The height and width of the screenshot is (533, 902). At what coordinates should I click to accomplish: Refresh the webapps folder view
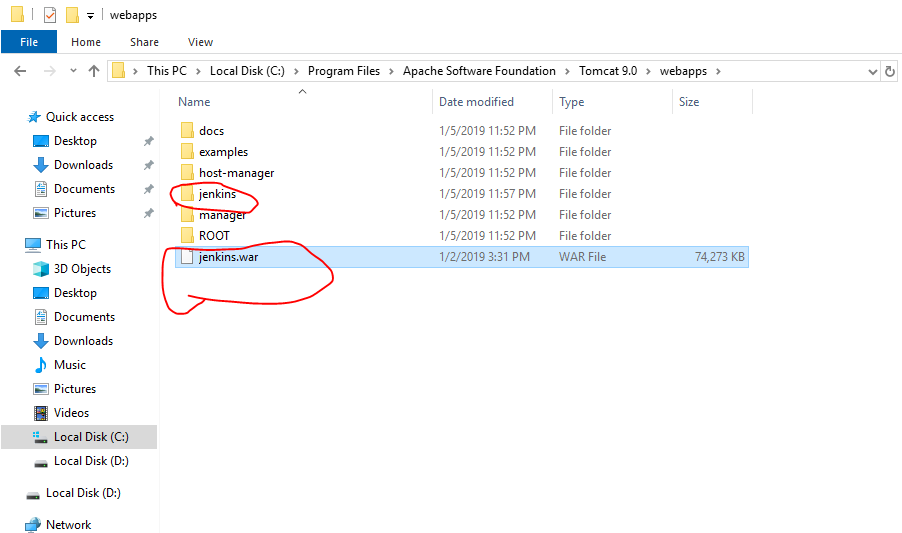(890, 71)
